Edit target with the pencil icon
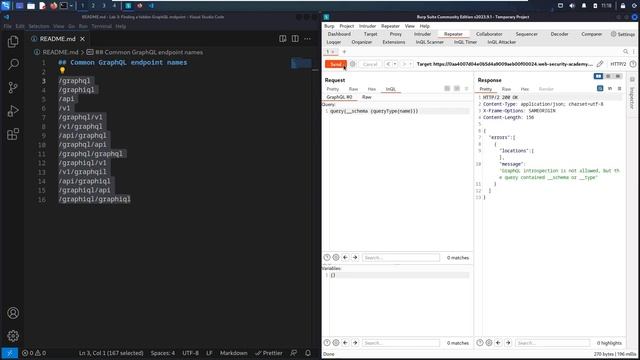 (600, 64)
